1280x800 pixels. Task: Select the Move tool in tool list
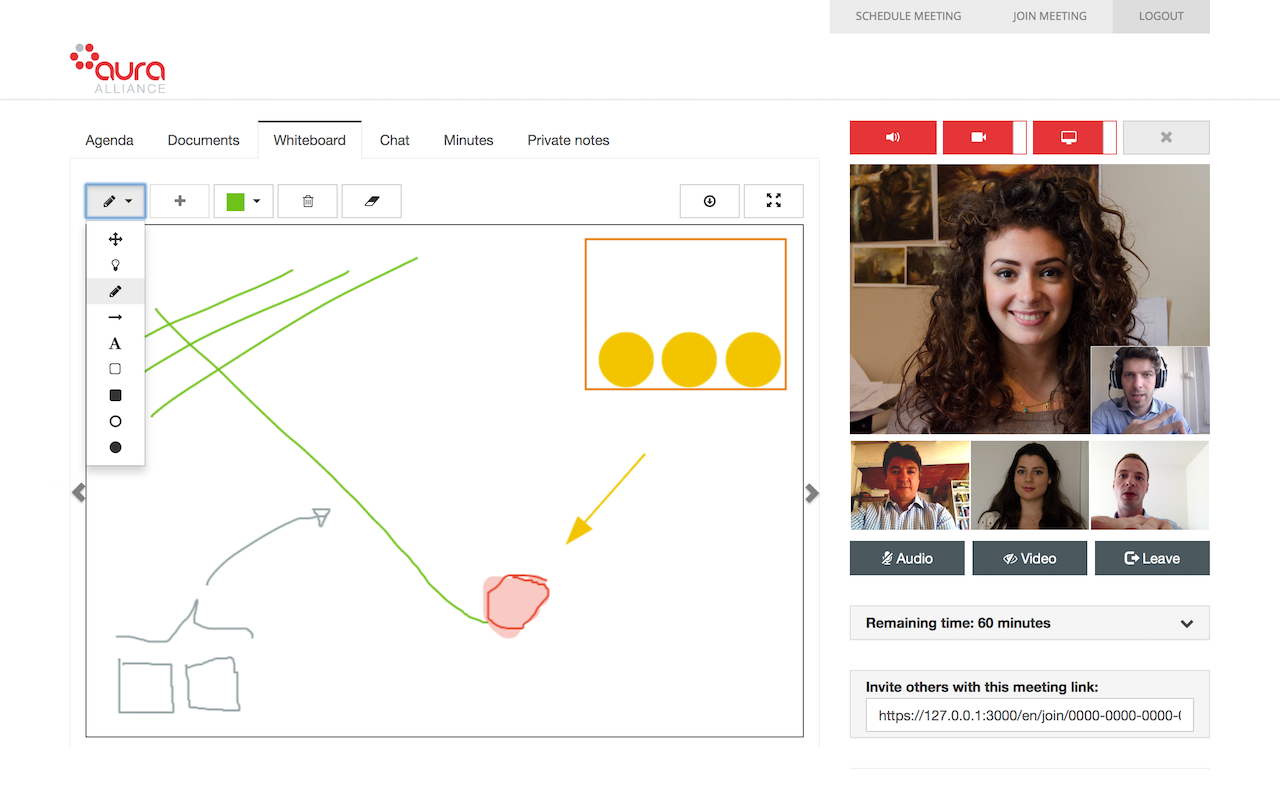(115, 239)
